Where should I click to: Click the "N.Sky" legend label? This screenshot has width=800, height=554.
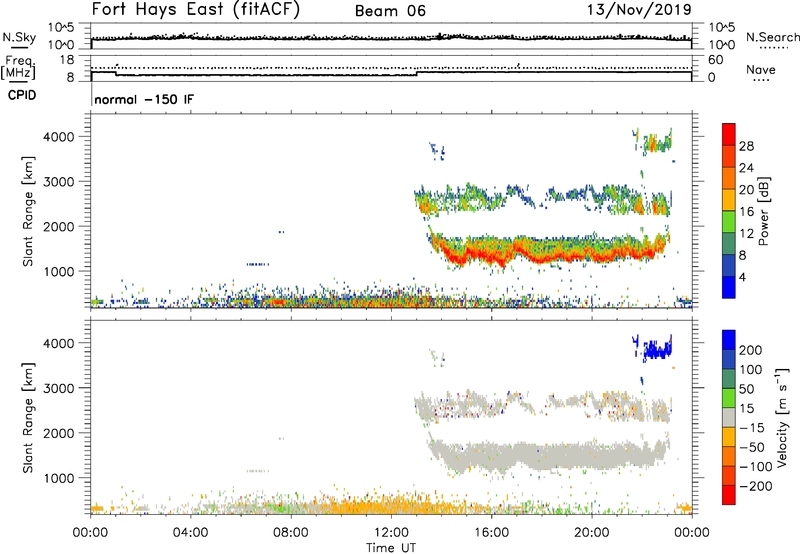click(x=19, y=37)
